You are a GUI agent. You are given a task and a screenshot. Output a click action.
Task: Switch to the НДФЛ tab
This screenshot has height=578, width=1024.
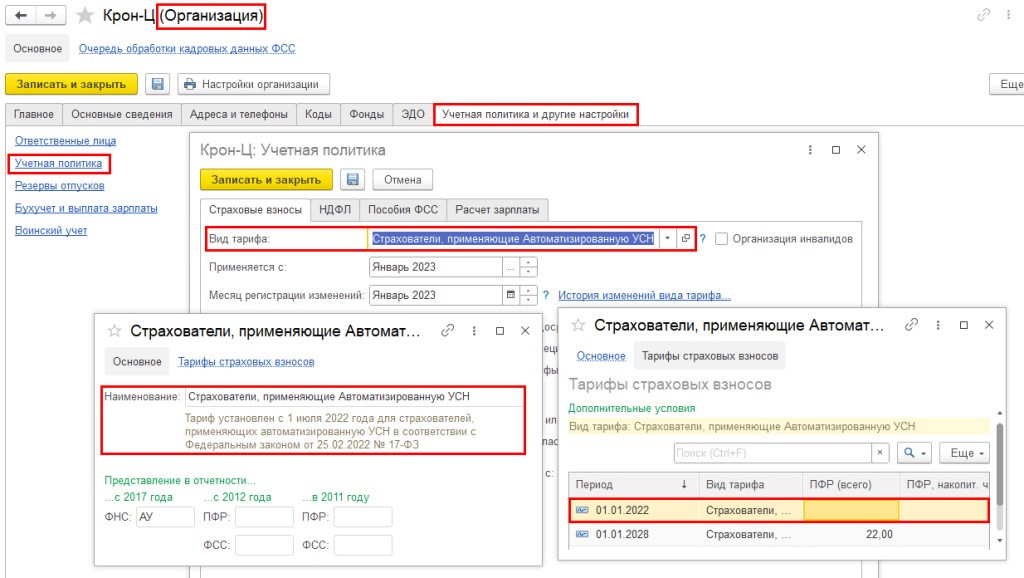pyautogui.click(x=334, y=209)
